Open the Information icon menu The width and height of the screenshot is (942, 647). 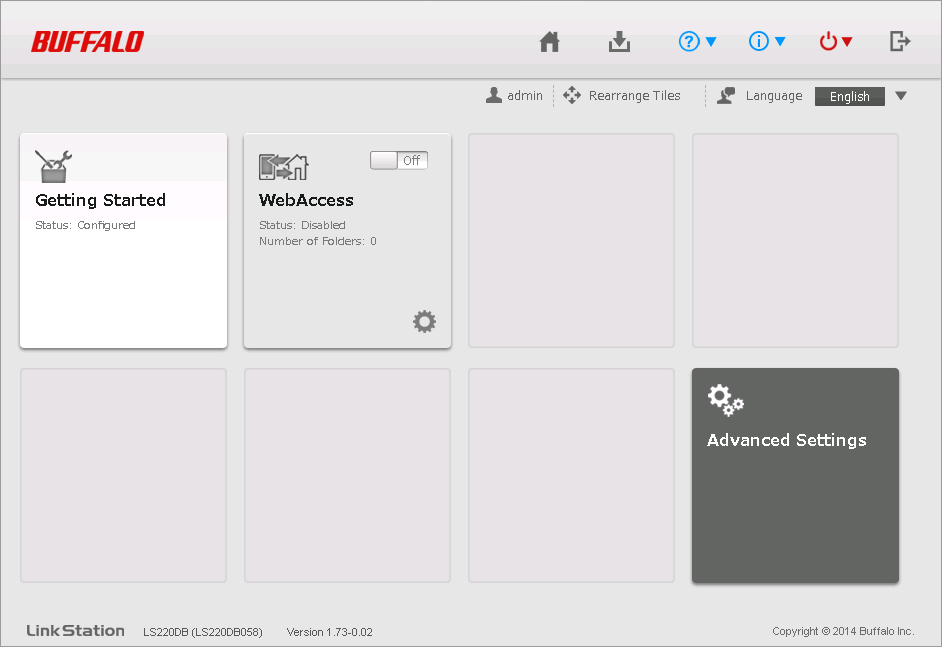tap(767, 41)
